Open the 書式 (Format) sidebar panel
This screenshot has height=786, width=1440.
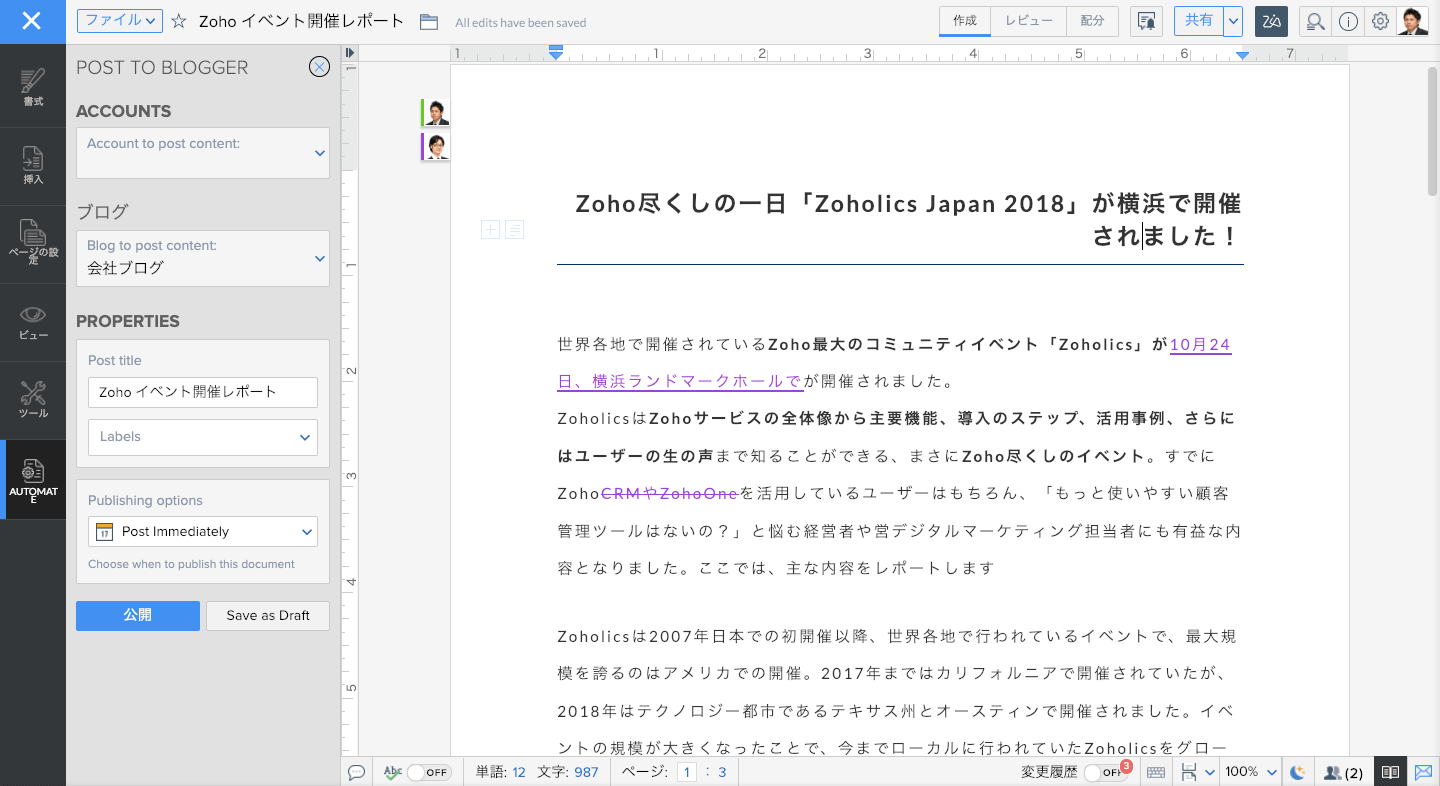[33, 88]
